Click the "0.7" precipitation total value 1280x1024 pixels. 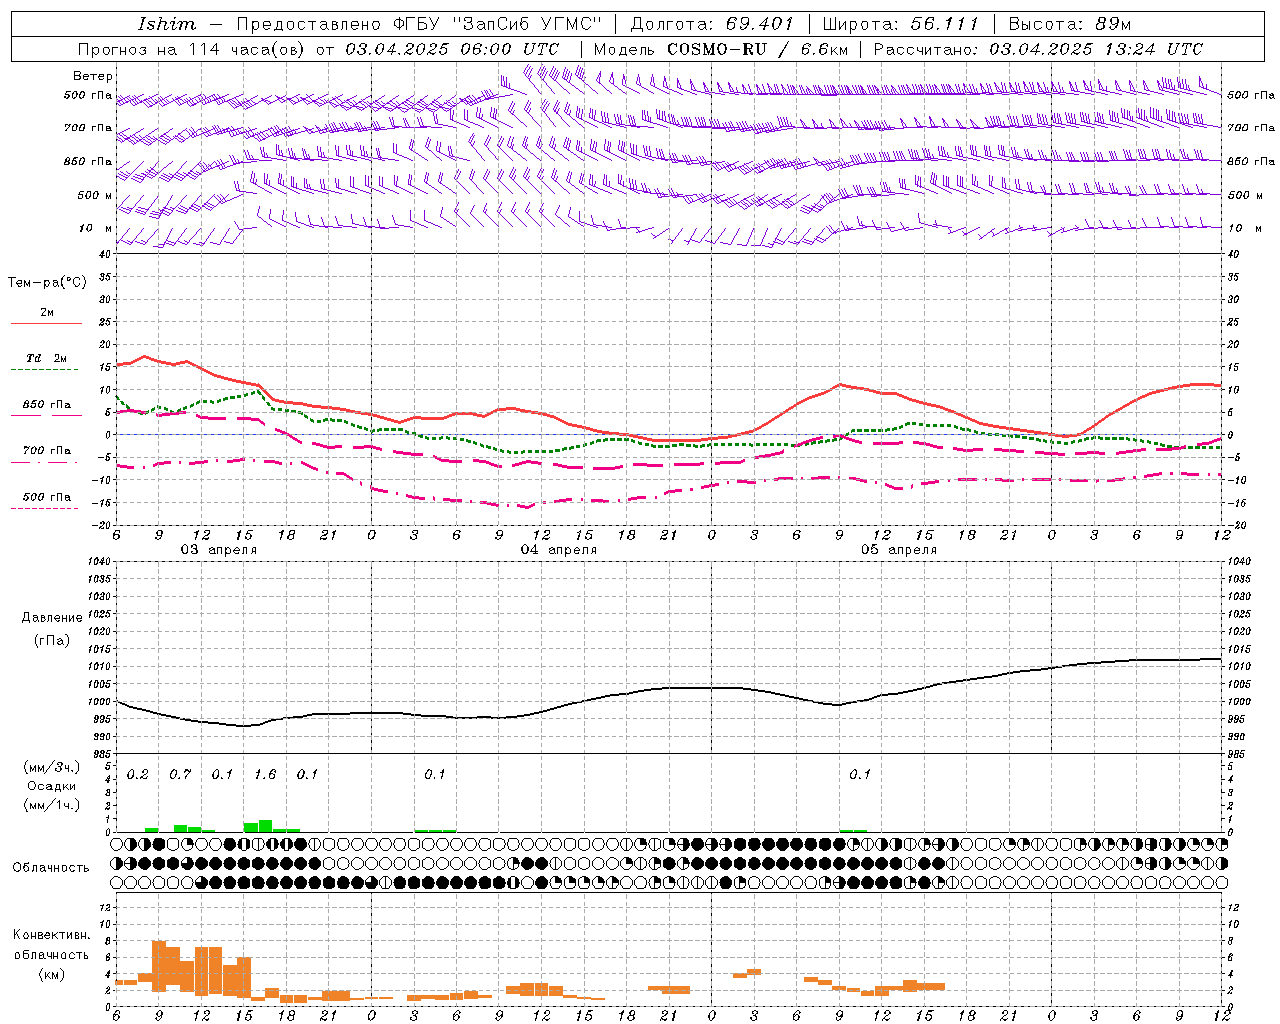pos(180,775)
